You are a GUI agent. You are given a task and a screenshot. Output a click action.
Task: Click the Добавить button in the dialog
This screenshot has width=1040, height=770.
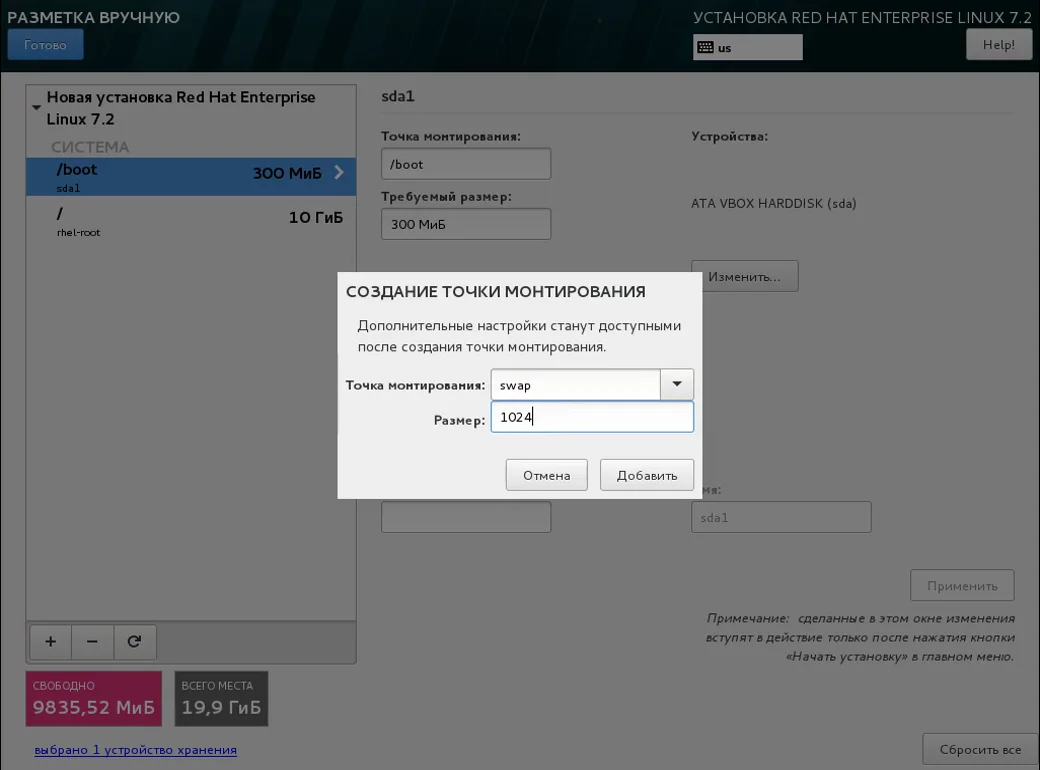tap(647, 475)
